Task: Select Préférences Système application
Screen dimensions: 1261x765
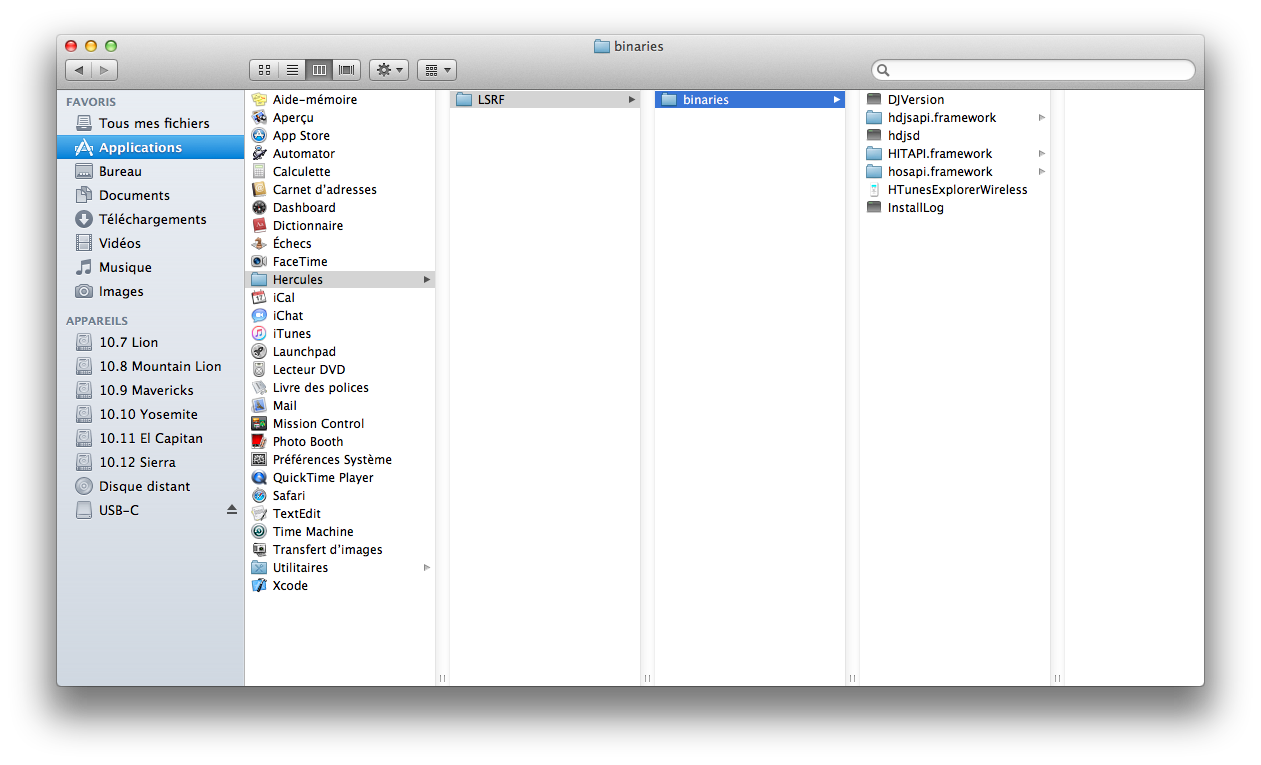Action: pyautogui.click(x=341, y=459)
